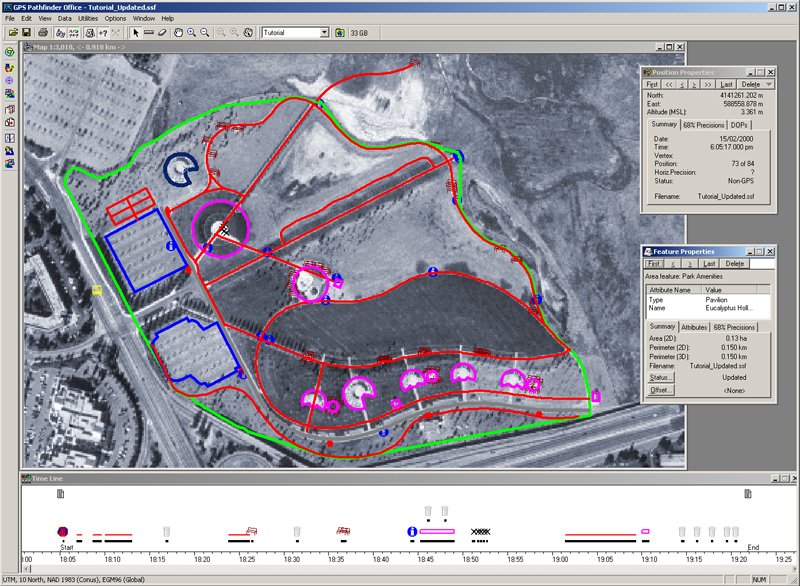Print the map with the printer icon
The height and width of the screenshot is (586, 800).
(x=43, y=33)
